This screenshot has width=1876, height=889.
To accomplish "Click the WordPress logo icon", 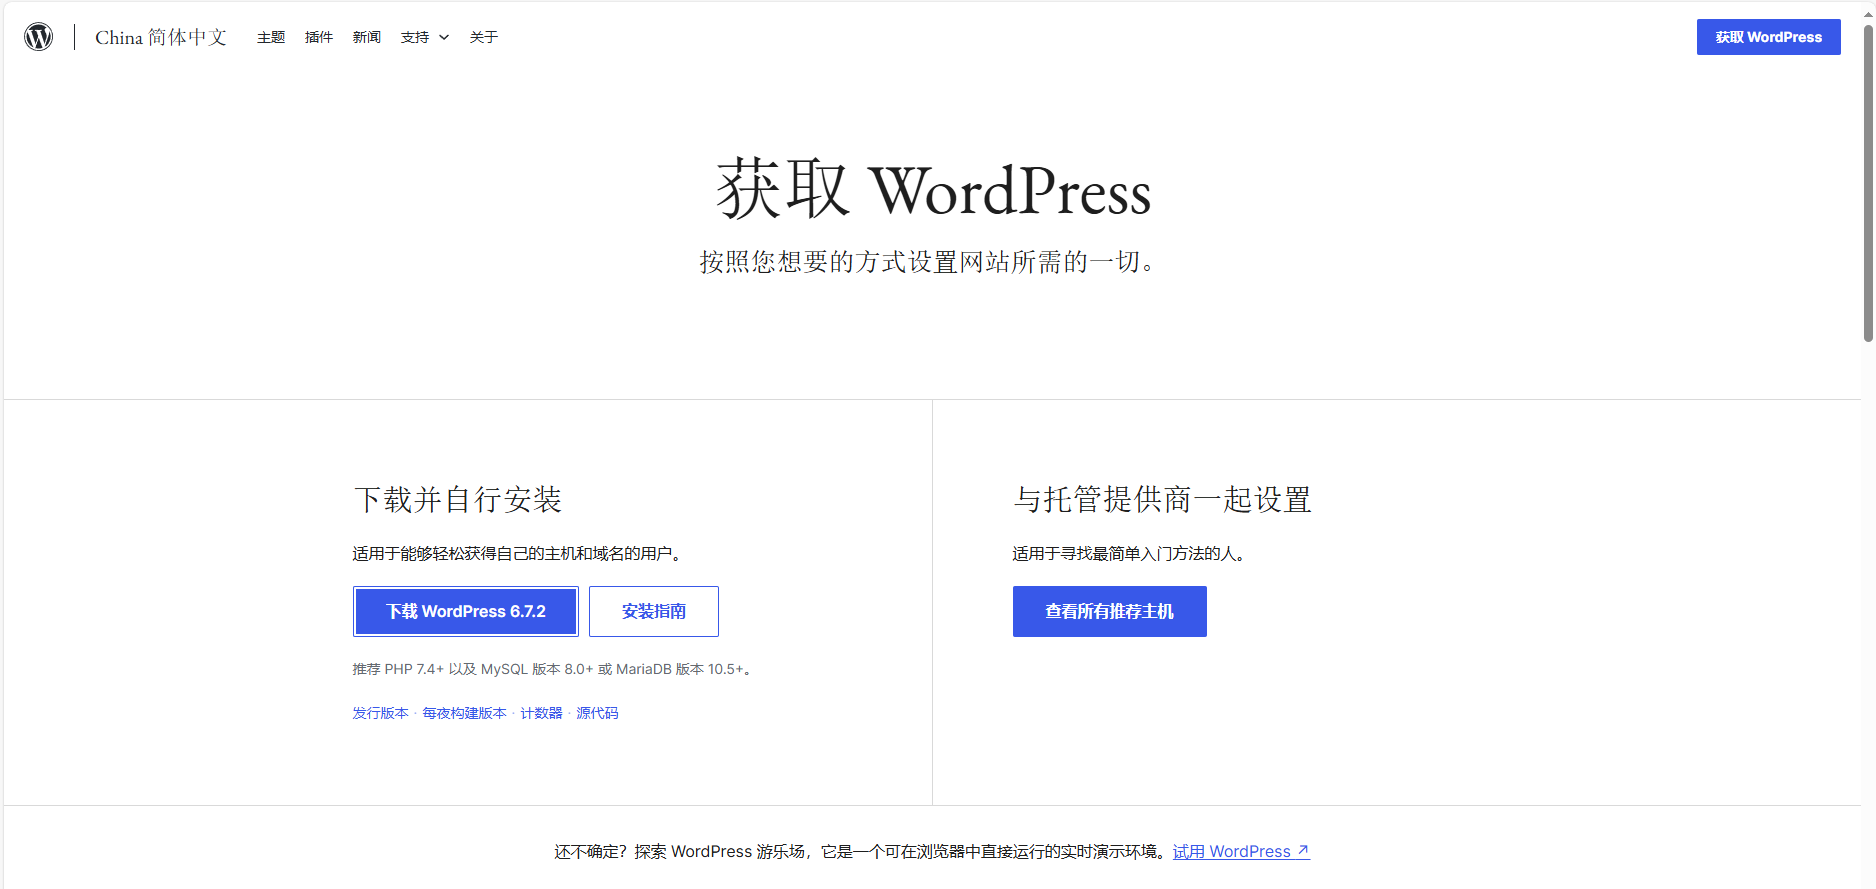I will point(38,37).
